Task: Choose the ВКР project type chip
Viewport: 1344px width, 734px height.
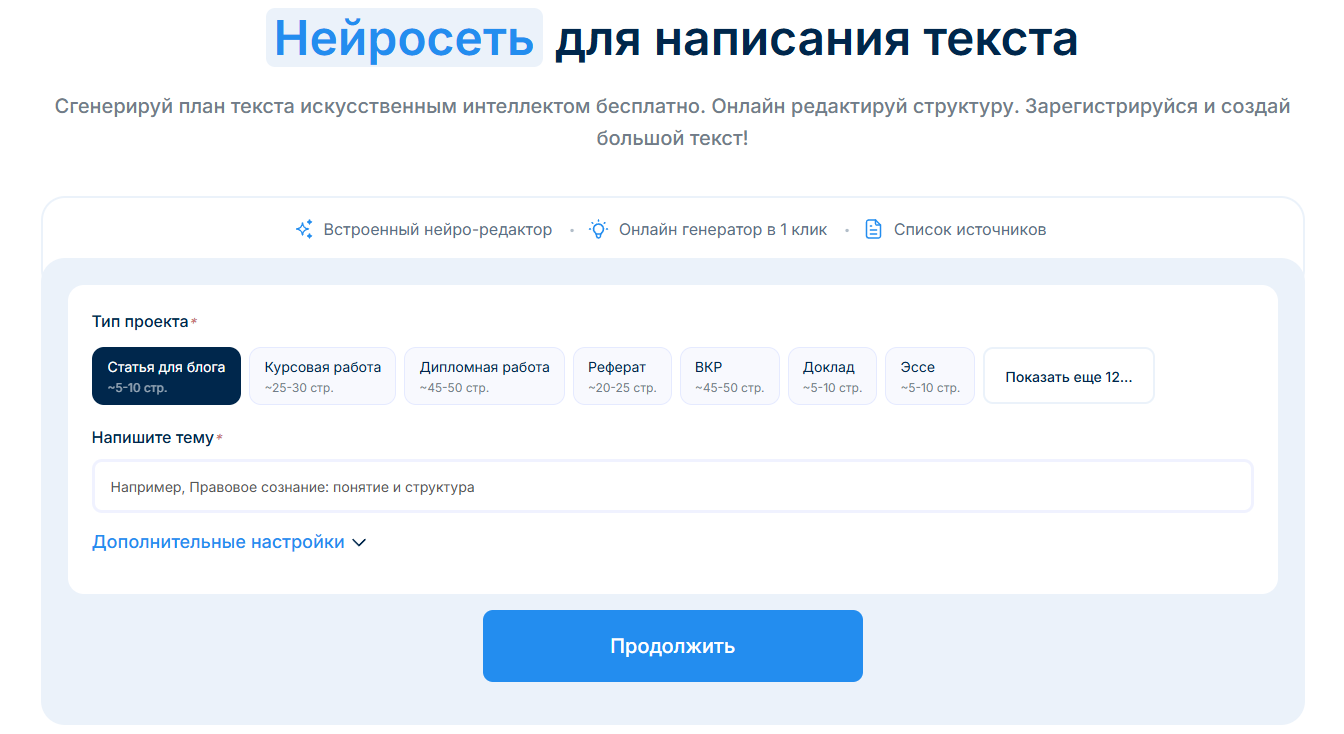Action: pos(729,376)
